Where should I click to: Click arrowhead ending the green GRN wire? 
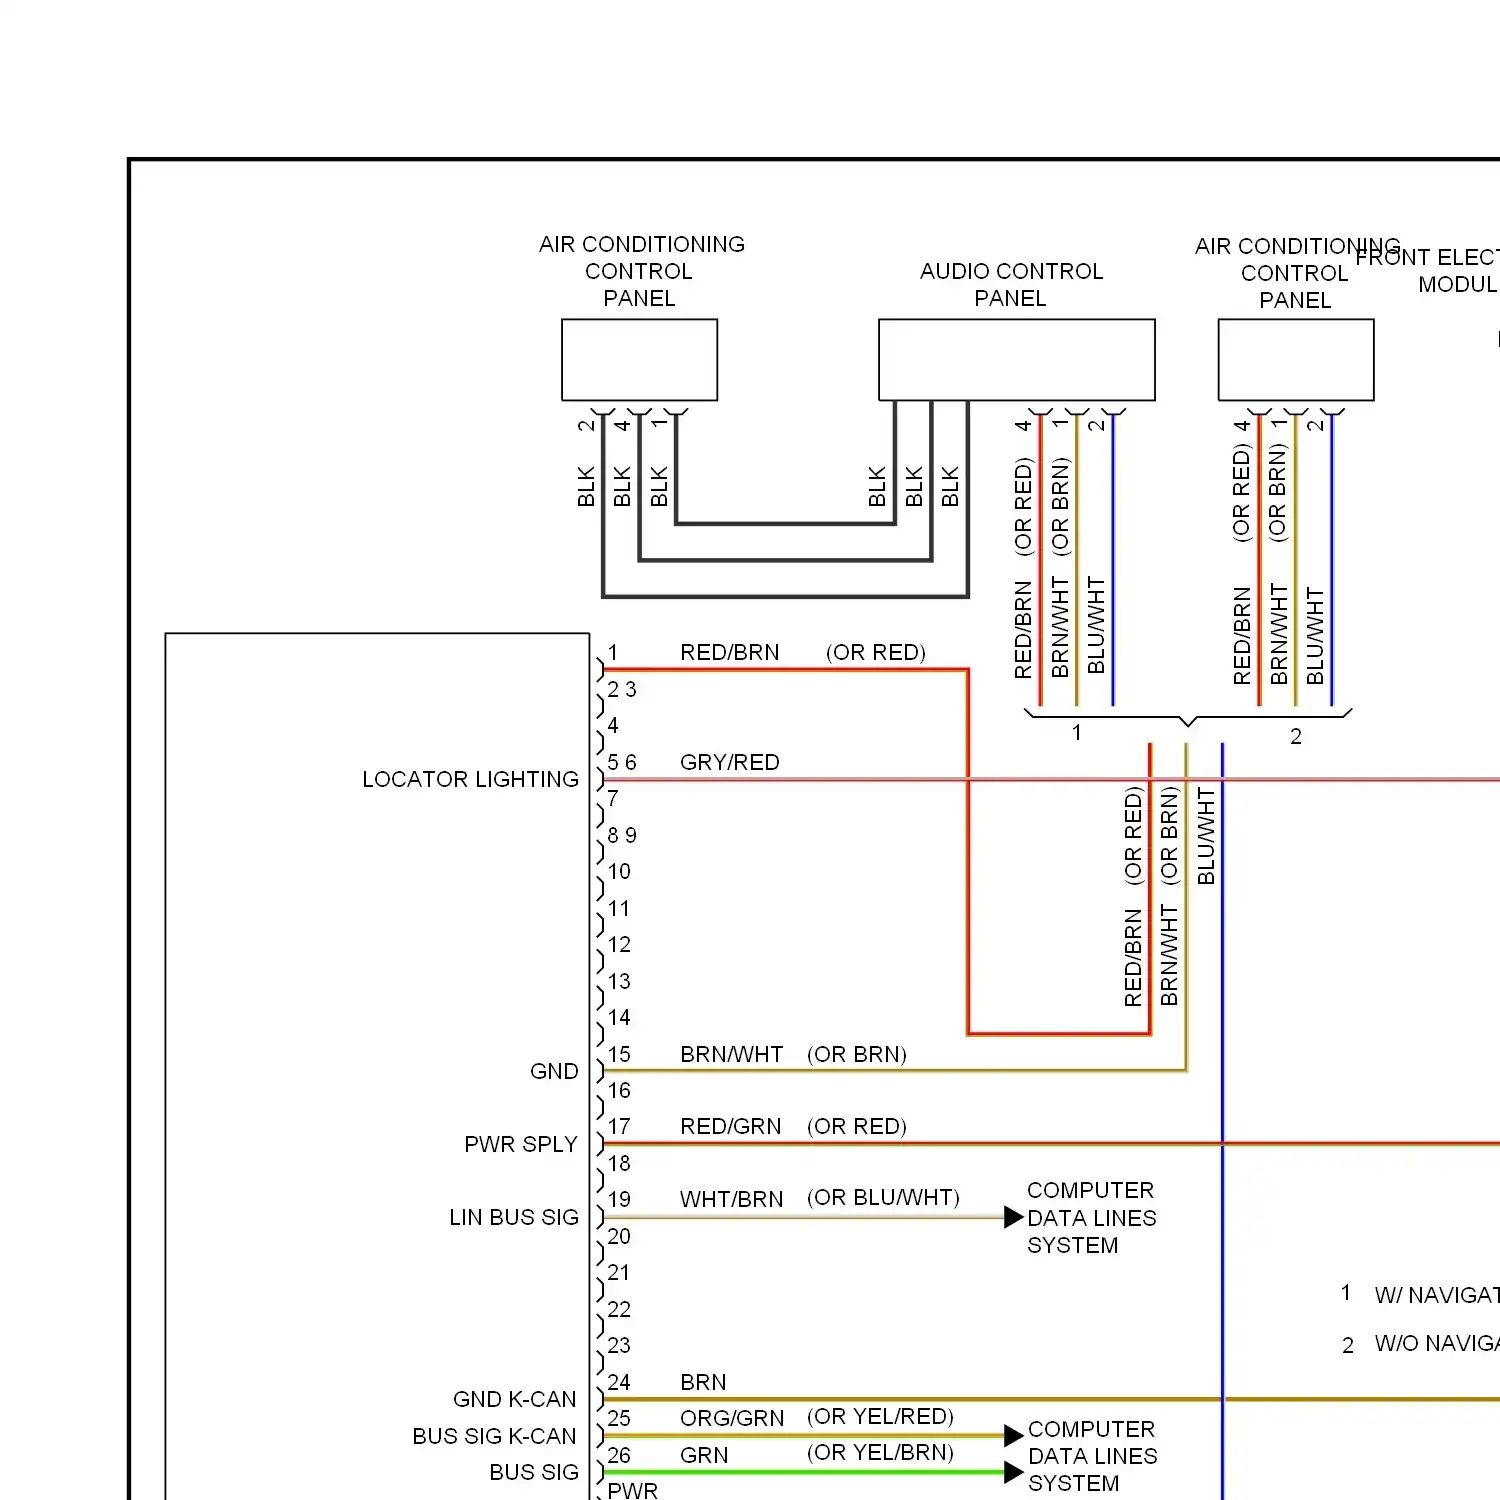click(1014, 1472)
